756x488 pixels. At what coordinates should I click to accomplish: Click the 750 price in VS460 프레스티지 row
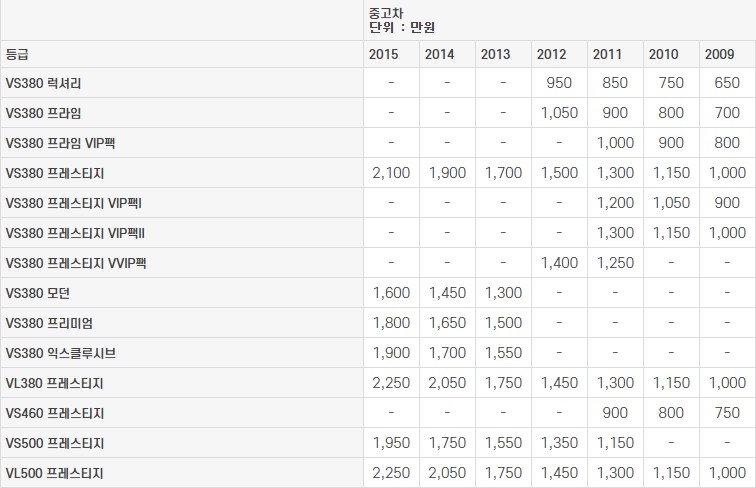point(727,413)
